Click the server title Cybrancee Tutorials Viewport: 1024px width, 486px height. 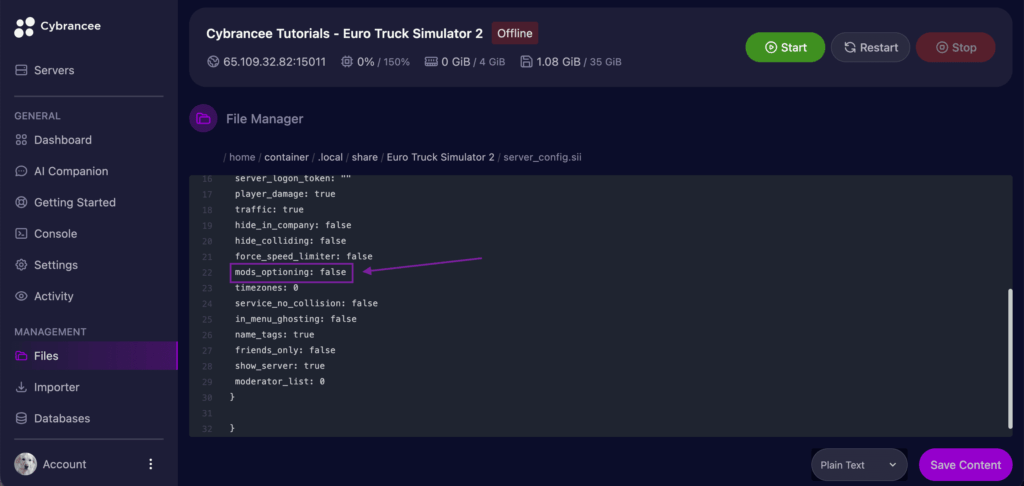pyautogui.click(x=344, y=33)
